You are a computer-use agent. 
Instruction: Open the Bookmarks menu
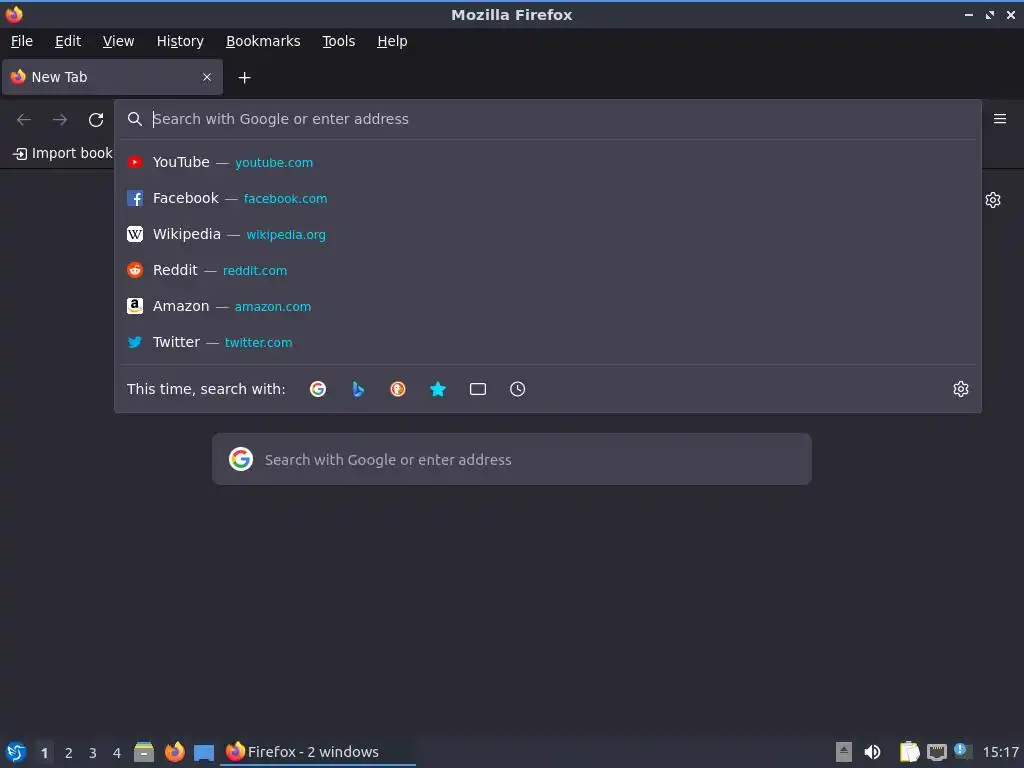point(263,41)
